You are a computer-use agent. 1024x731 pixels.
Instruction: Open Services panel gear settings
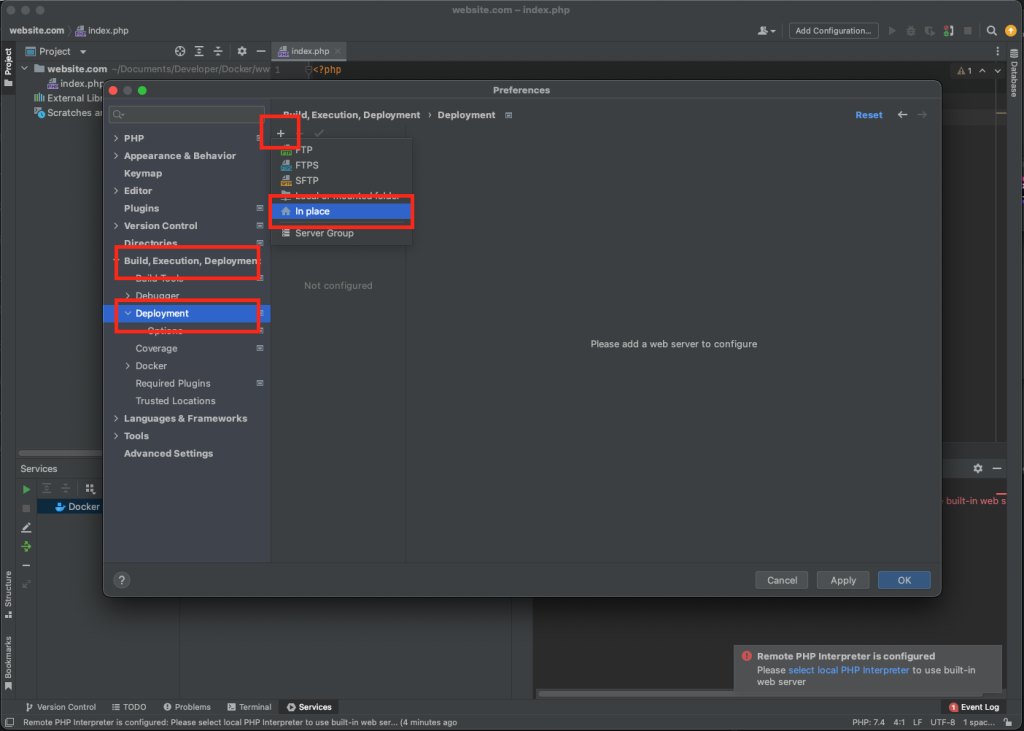pos(978,468)
